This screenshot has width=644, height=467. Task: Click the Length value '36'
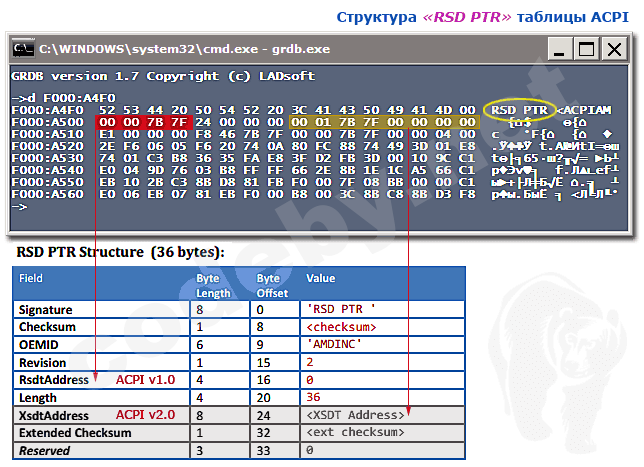(x=313, y=397)
